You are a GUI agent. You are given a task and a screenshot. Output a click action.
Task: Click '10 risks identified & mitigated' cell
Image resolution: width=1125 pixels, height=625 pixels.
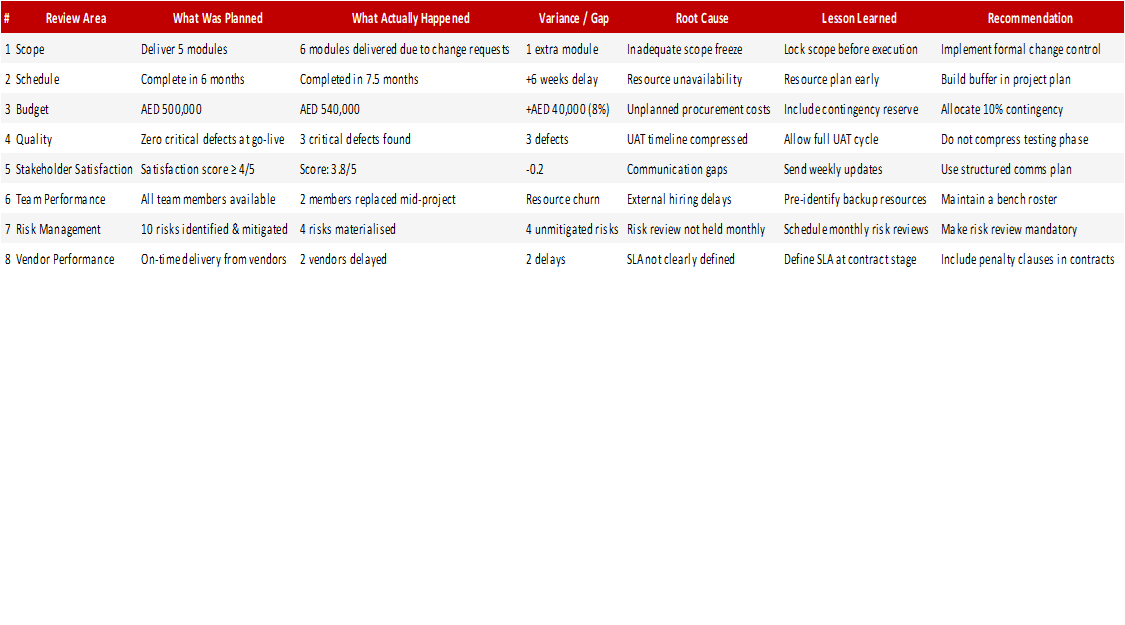(214, 230)
